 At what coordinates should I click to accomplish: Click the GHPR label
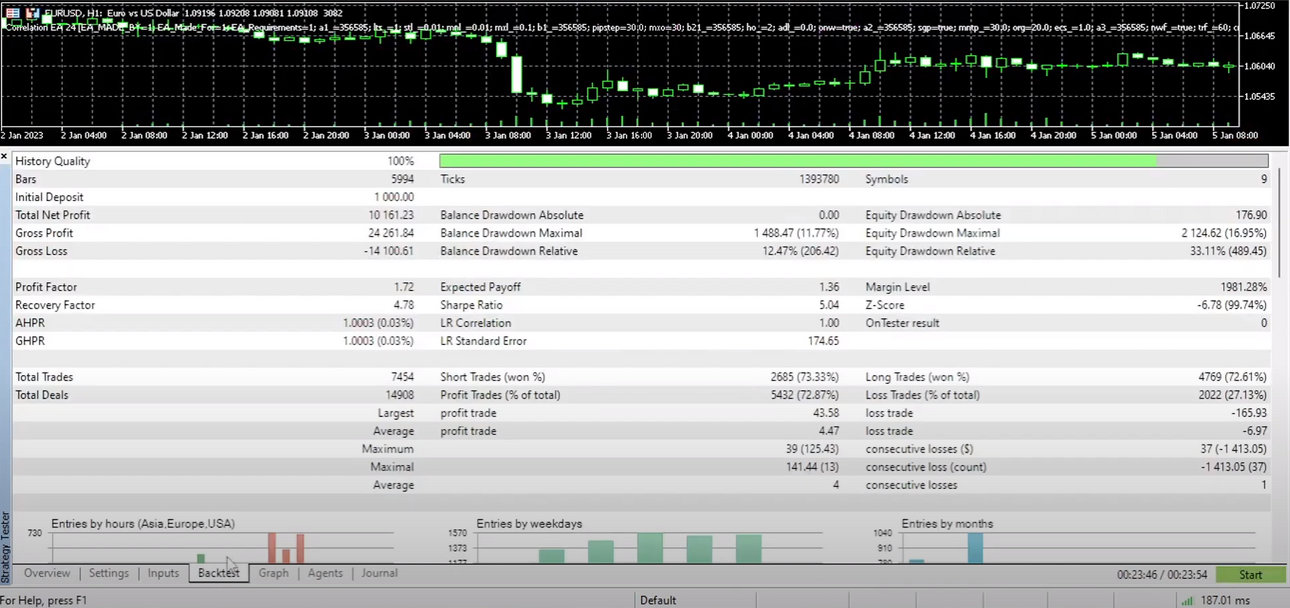click(31, 341)
